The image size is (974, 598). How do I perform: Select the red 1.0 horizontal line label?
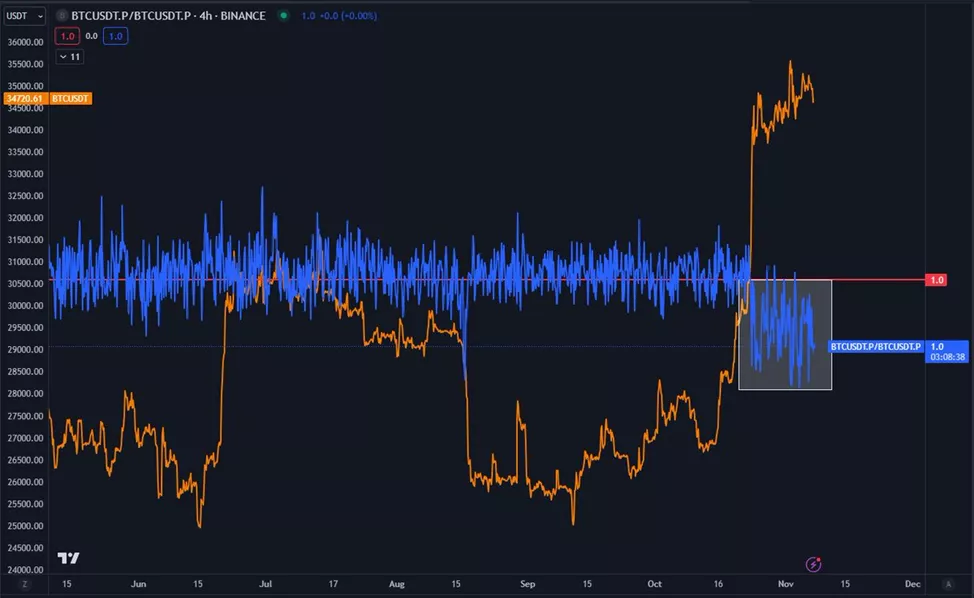(x=936, y=280)
